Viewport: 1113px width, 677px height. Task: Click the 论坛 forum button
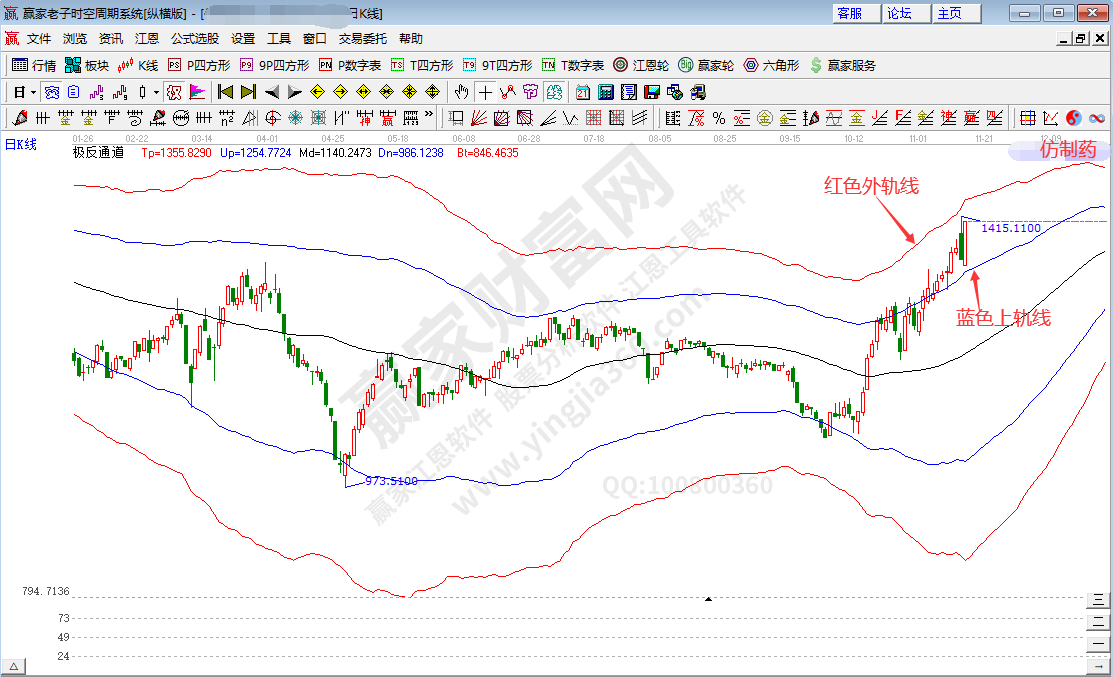point(899,13)
